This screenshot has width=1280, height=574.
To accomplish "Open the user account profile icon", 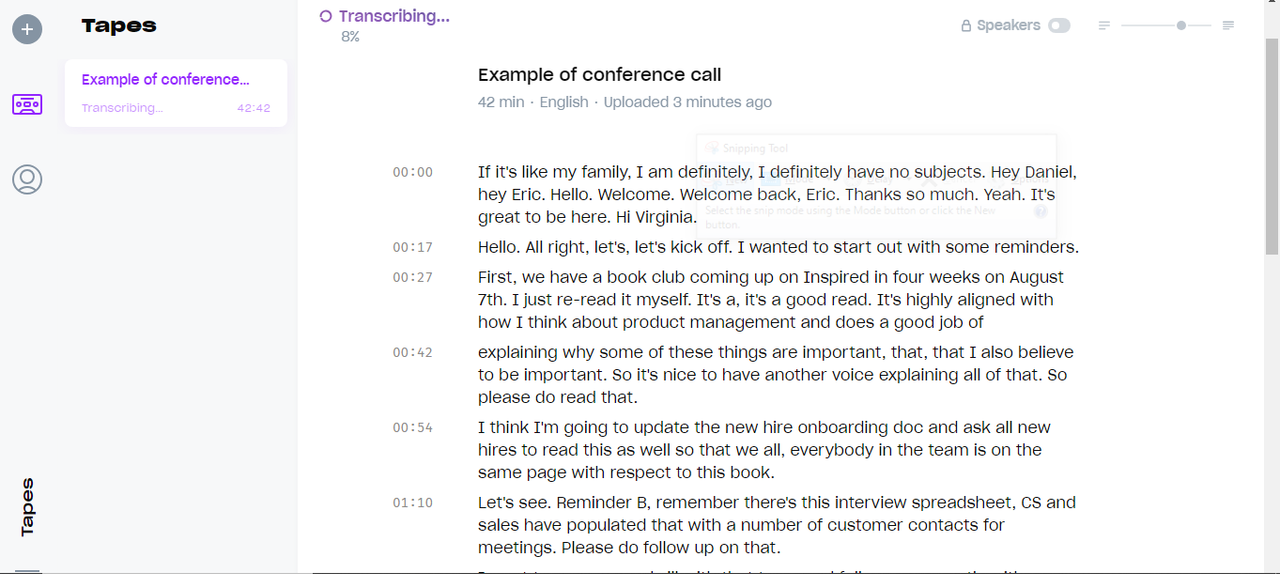I will click(27, 179).
